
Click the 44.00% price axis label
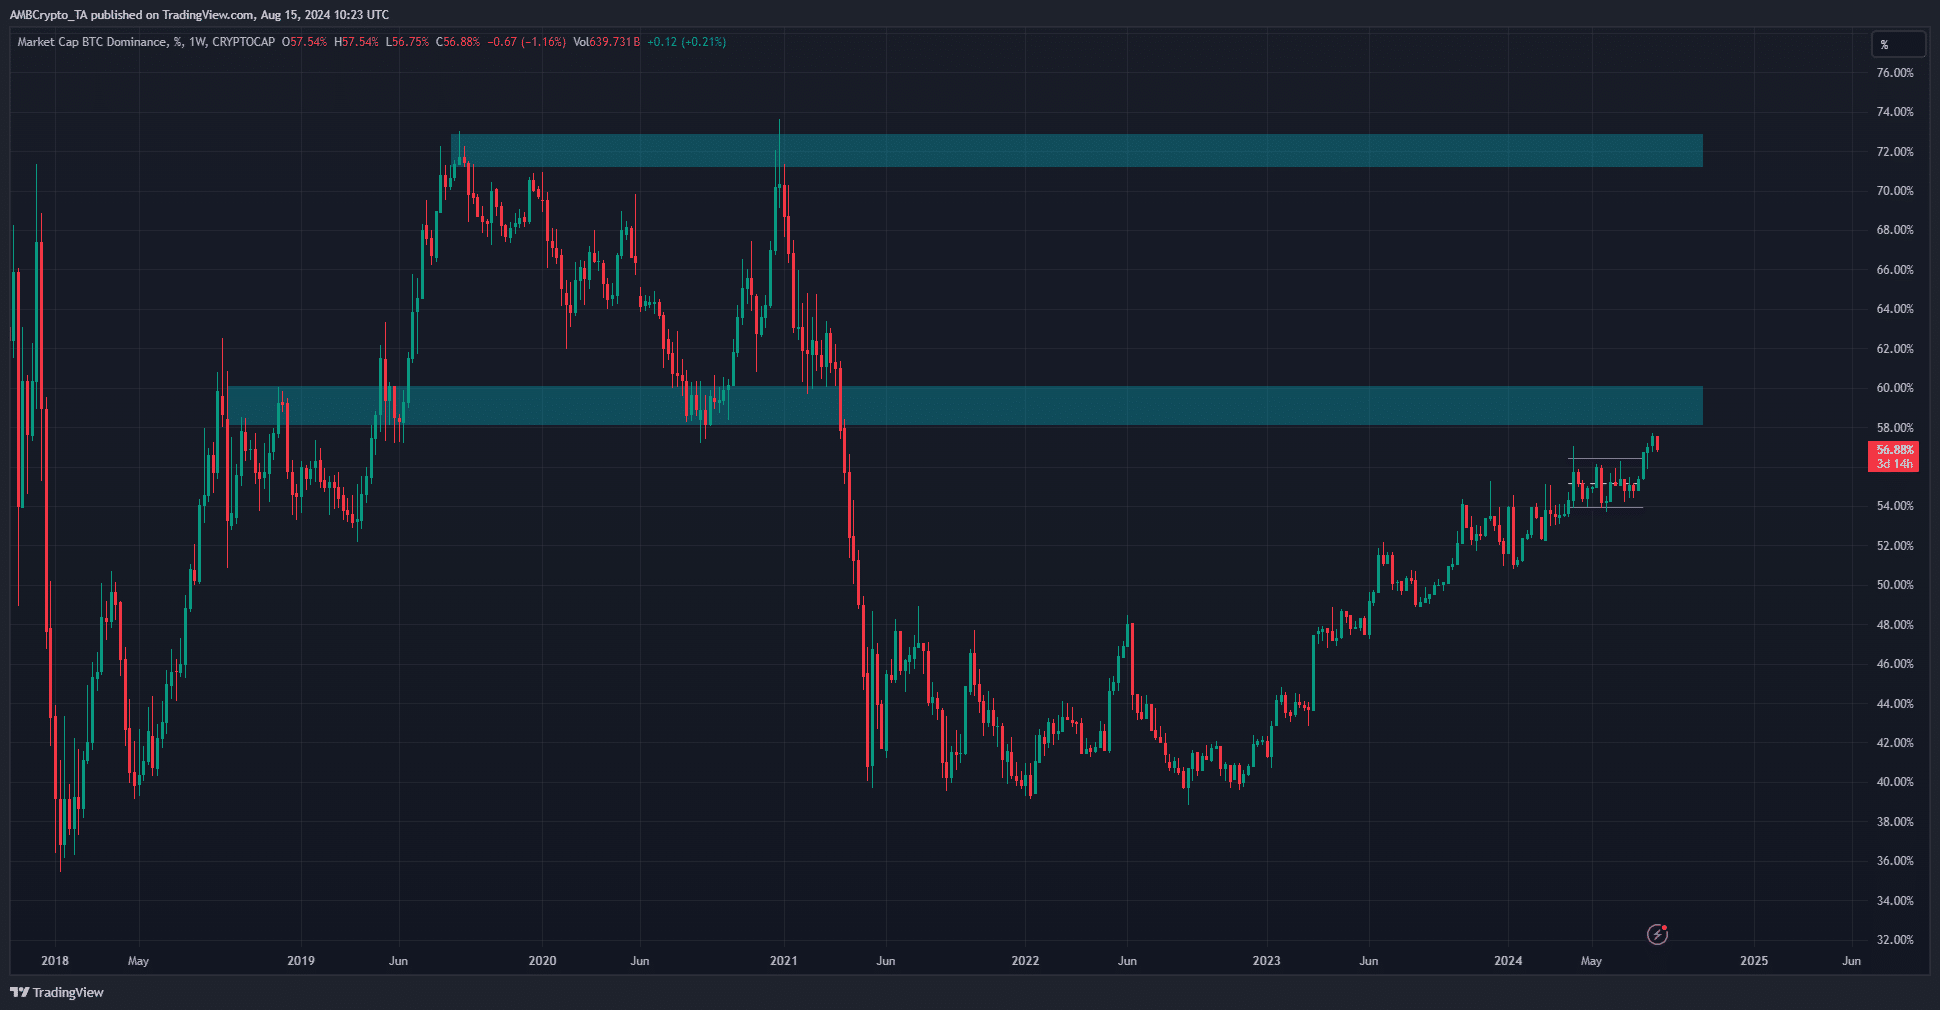[x=1895, y=704]
